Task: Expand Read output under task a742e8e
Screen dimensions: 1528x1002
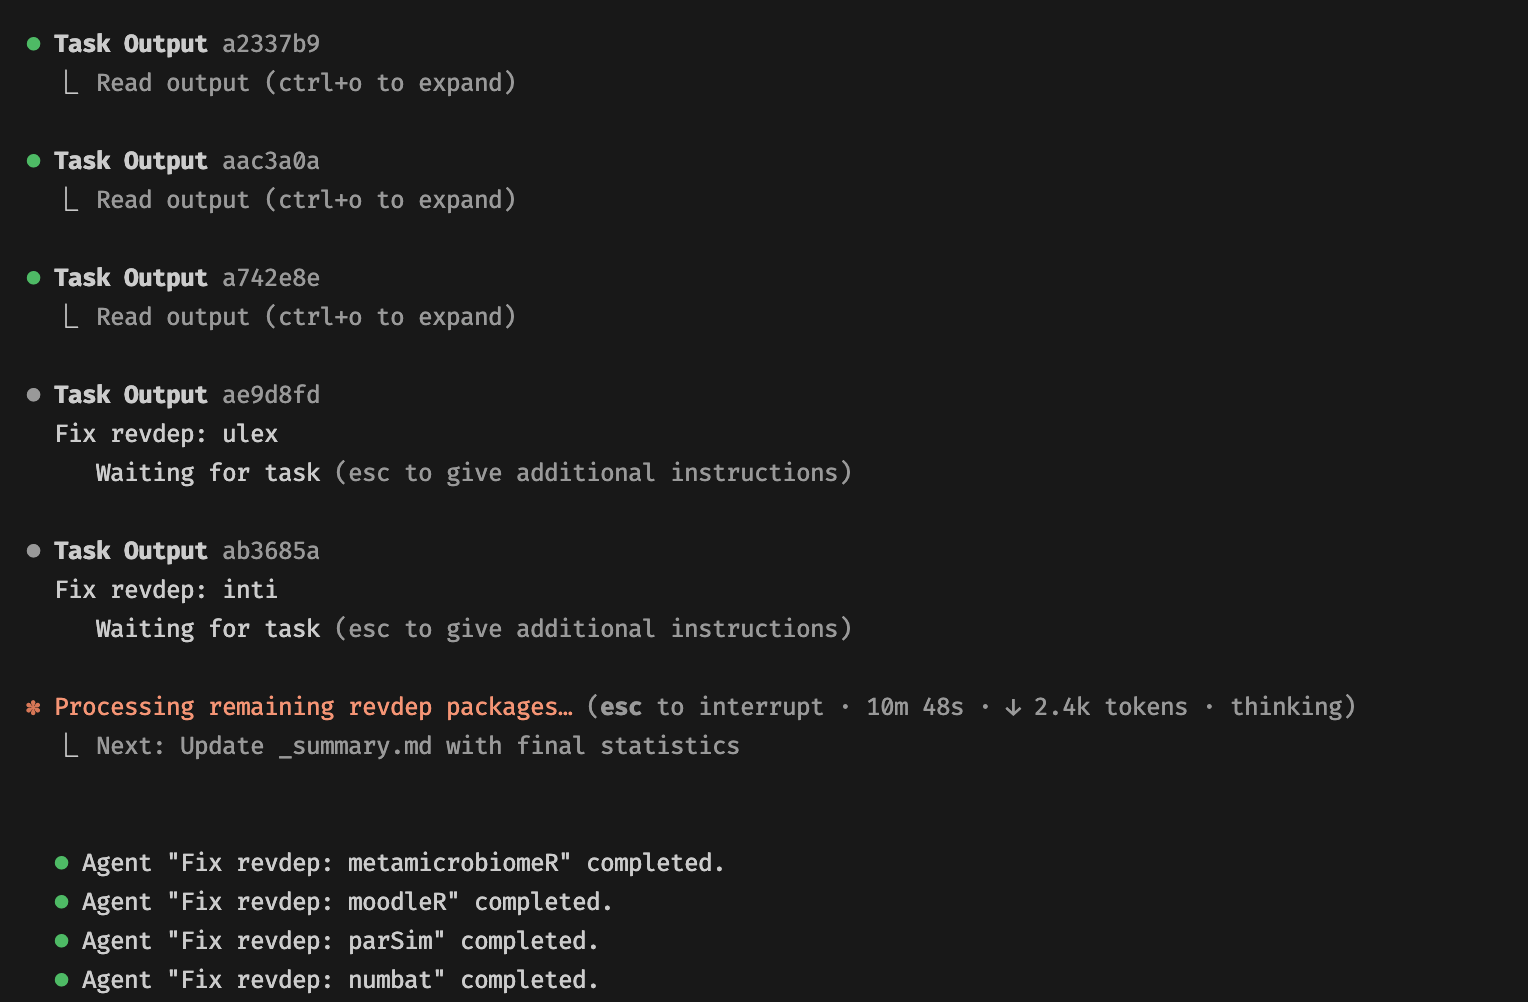Action: [305, 317]
